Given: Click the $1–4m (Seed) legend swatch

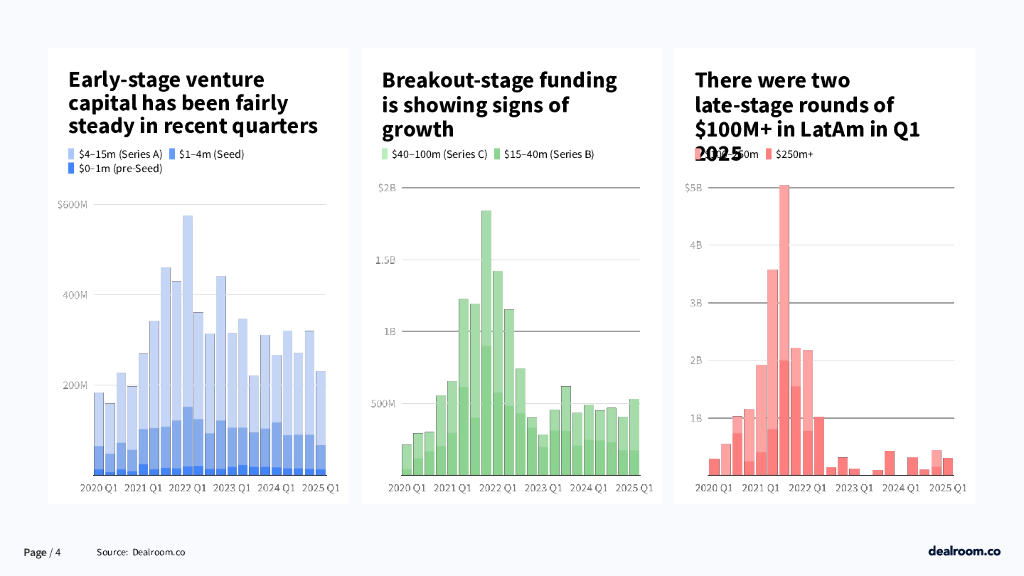Looking at the screenshot, I should click(x=172, y=154).
